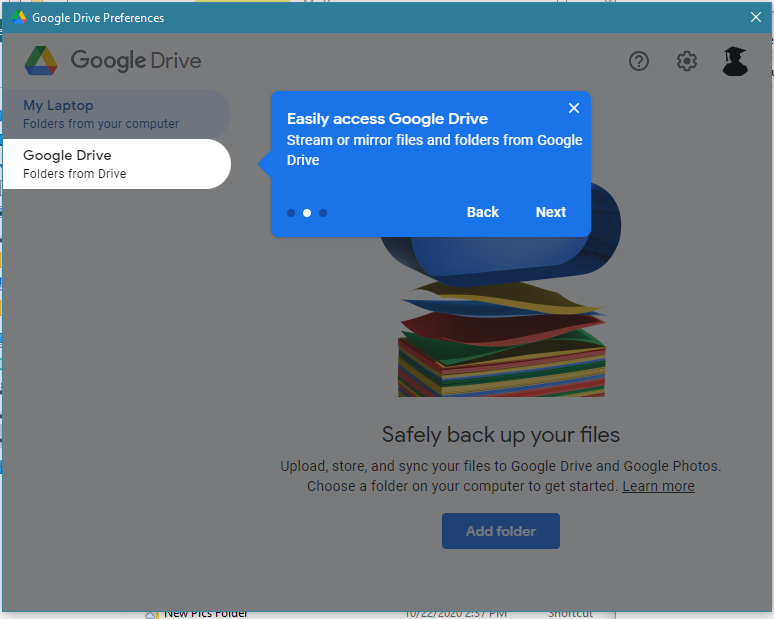Image resolution: width=774 pixels, height=619 pixels.
Task: Click Next in the tour popup
Action: click(x=551, y=212)
